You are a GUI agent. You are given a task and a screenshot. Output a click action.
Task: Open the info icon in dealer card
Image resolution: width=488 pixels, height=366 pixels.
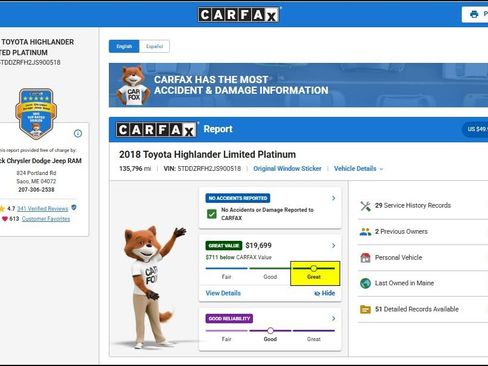[x=78, y=133]
